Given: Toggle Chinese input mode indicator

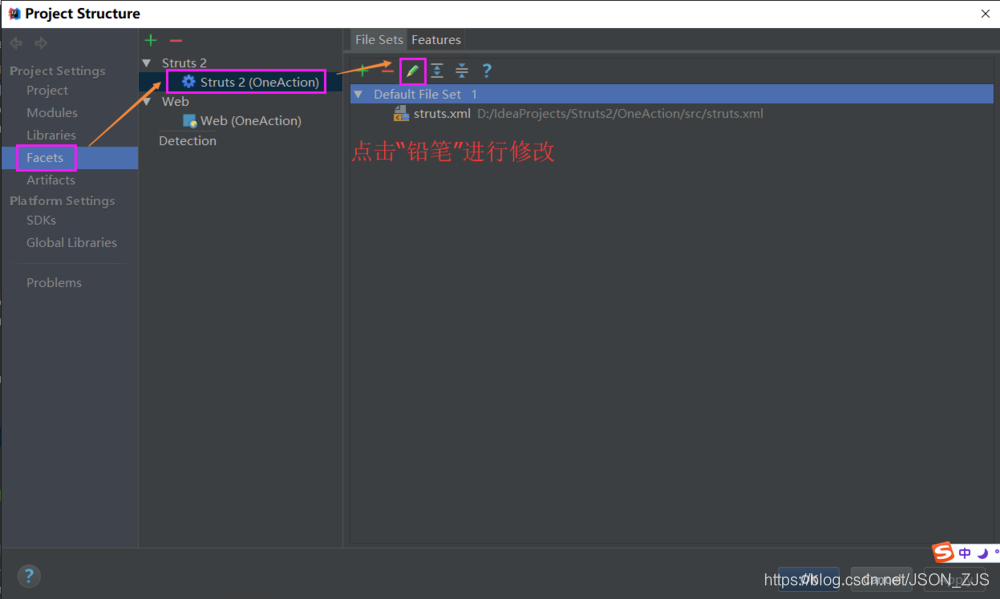Looking at the screenshot, I should click(x=964, y=553).
